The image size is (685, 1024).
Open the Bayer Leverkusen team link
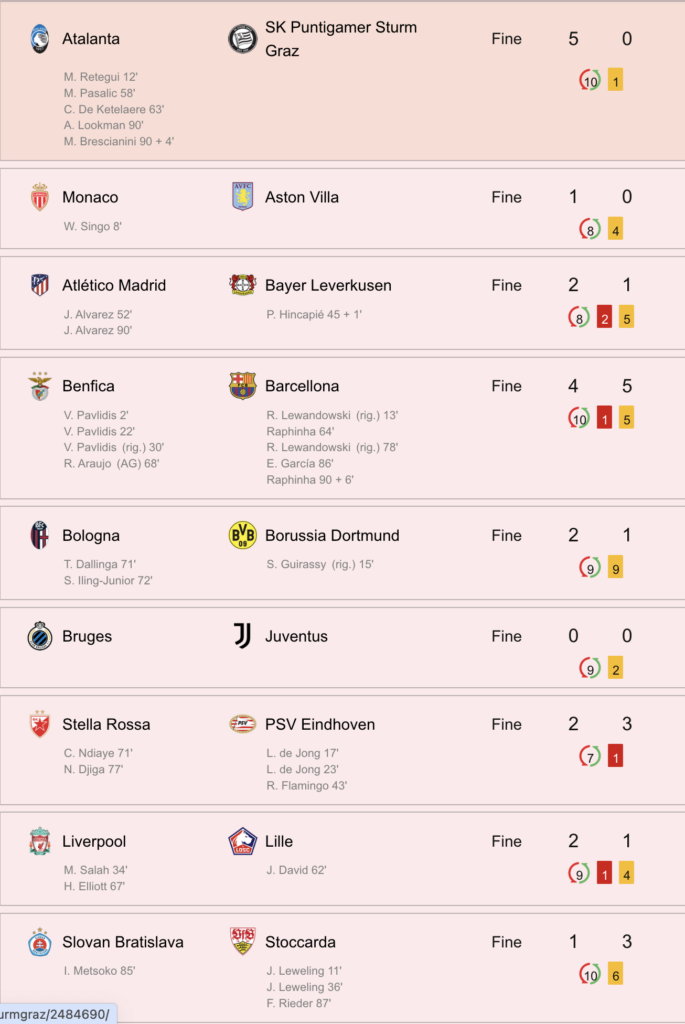[328, 285]
